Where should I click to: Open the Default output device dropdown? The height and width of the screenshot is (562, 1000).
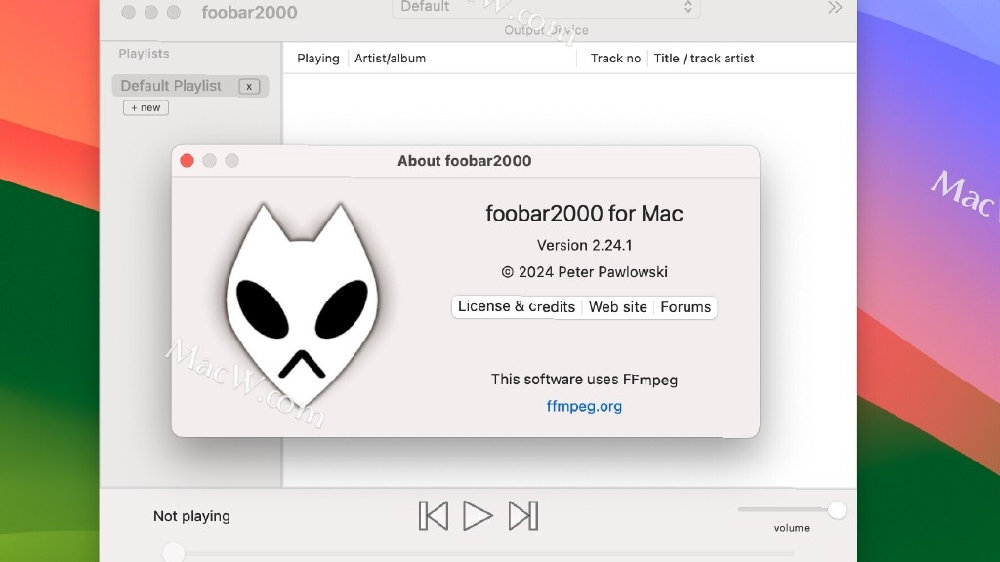[x=546, y=8]
